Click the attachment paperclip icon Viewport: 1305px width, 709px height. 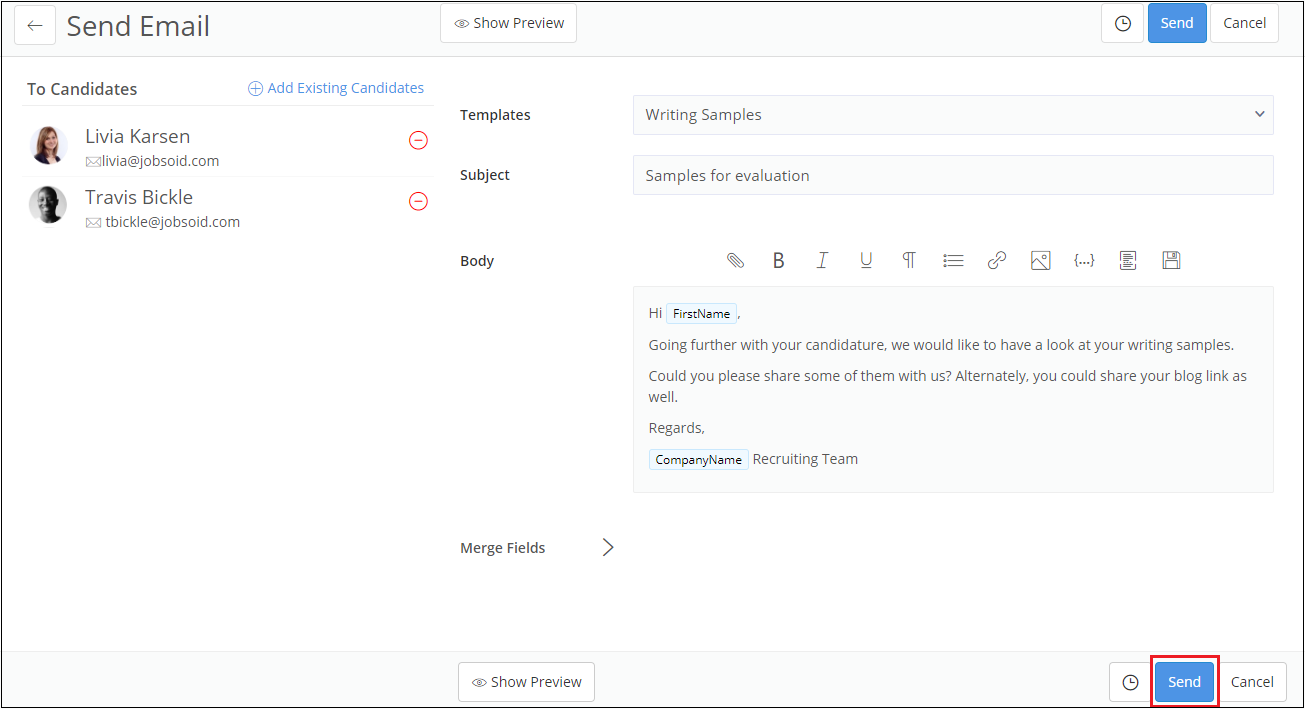tap(735, 260)
